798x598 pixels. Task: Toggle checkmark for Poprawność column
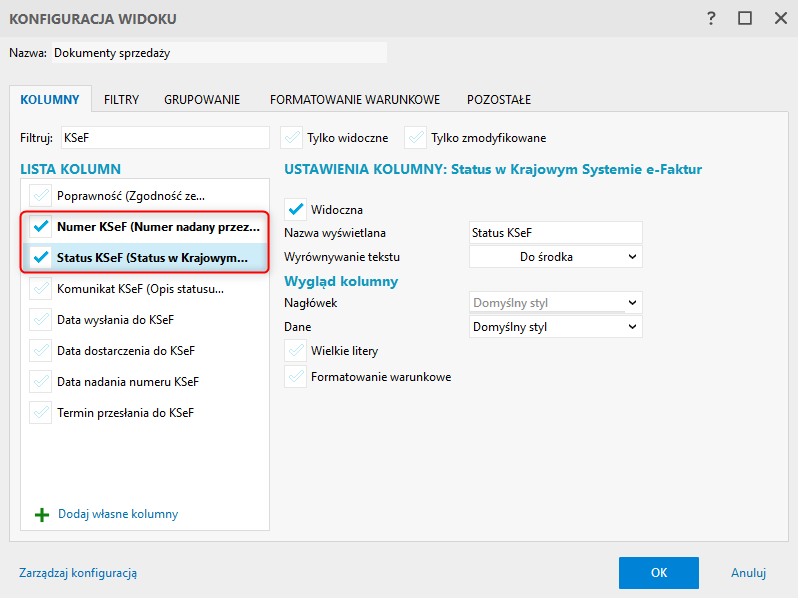click(x=41, y=195)
